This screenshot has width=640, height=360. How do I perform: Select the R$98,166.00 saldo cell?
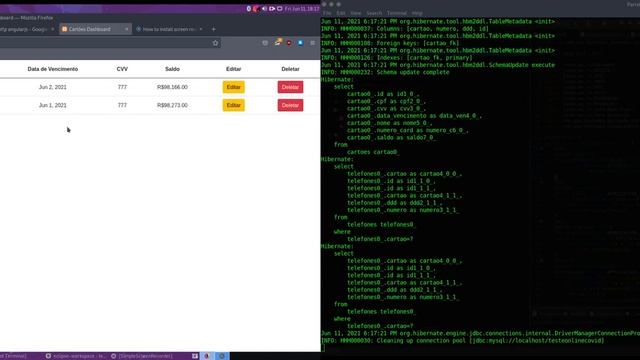click(172, 87)
